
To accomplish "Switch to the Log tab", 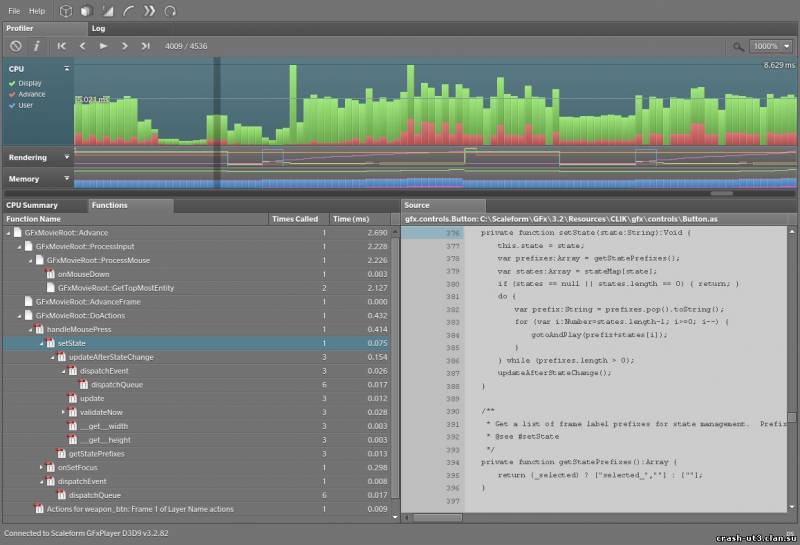I will [x=99, y=28].
